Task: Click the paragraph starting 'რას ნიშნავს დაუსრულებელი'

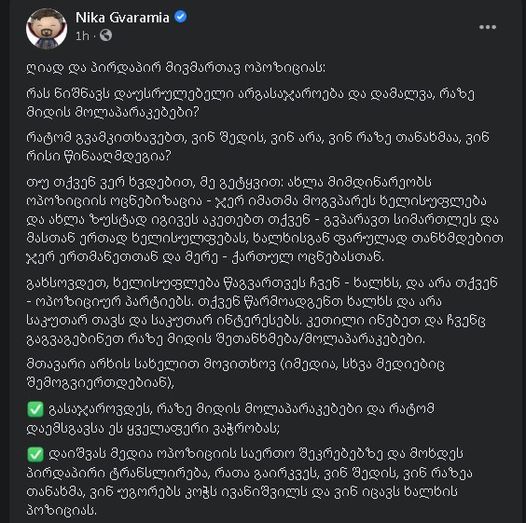Action: [x=251, y=103]
